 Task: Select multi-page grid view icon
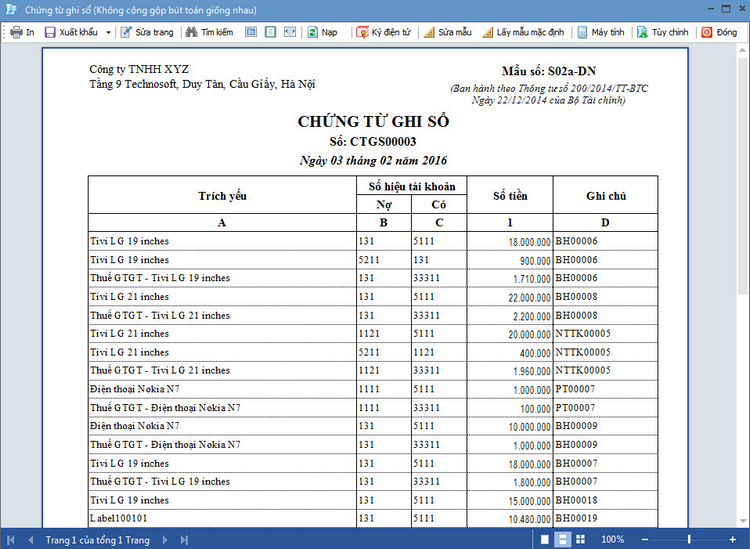[x=580, y=539]
